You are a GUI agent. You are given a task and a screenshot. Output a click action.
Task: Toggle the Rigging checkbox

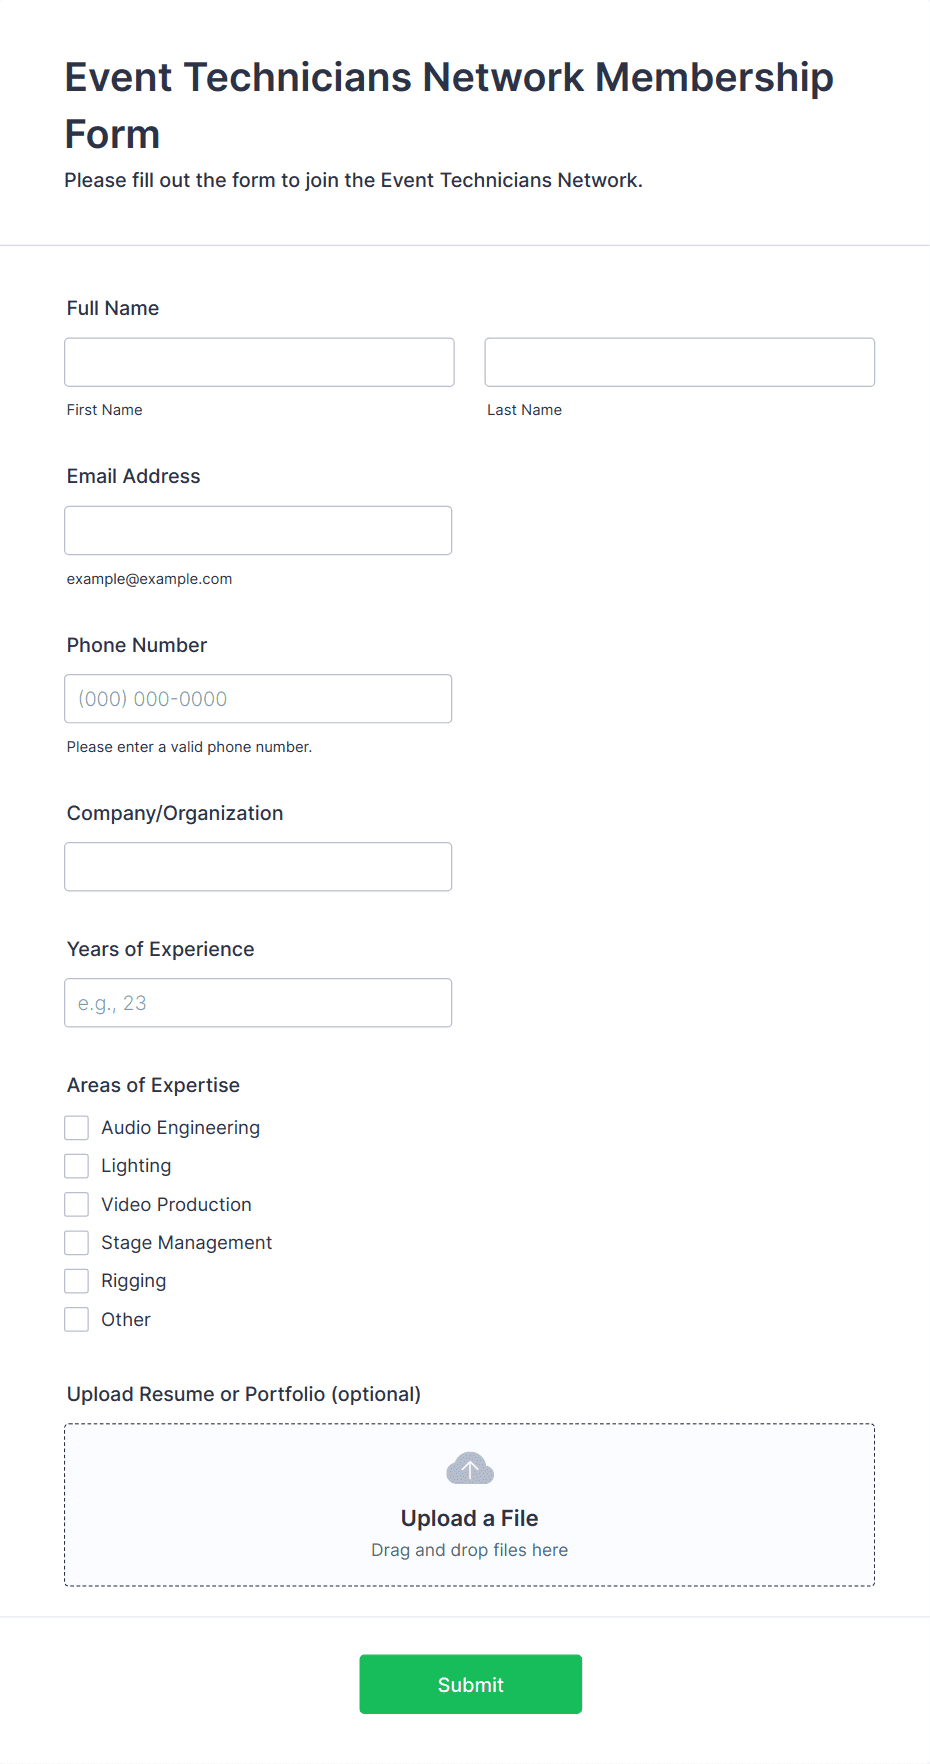(x=77, y=1281)
